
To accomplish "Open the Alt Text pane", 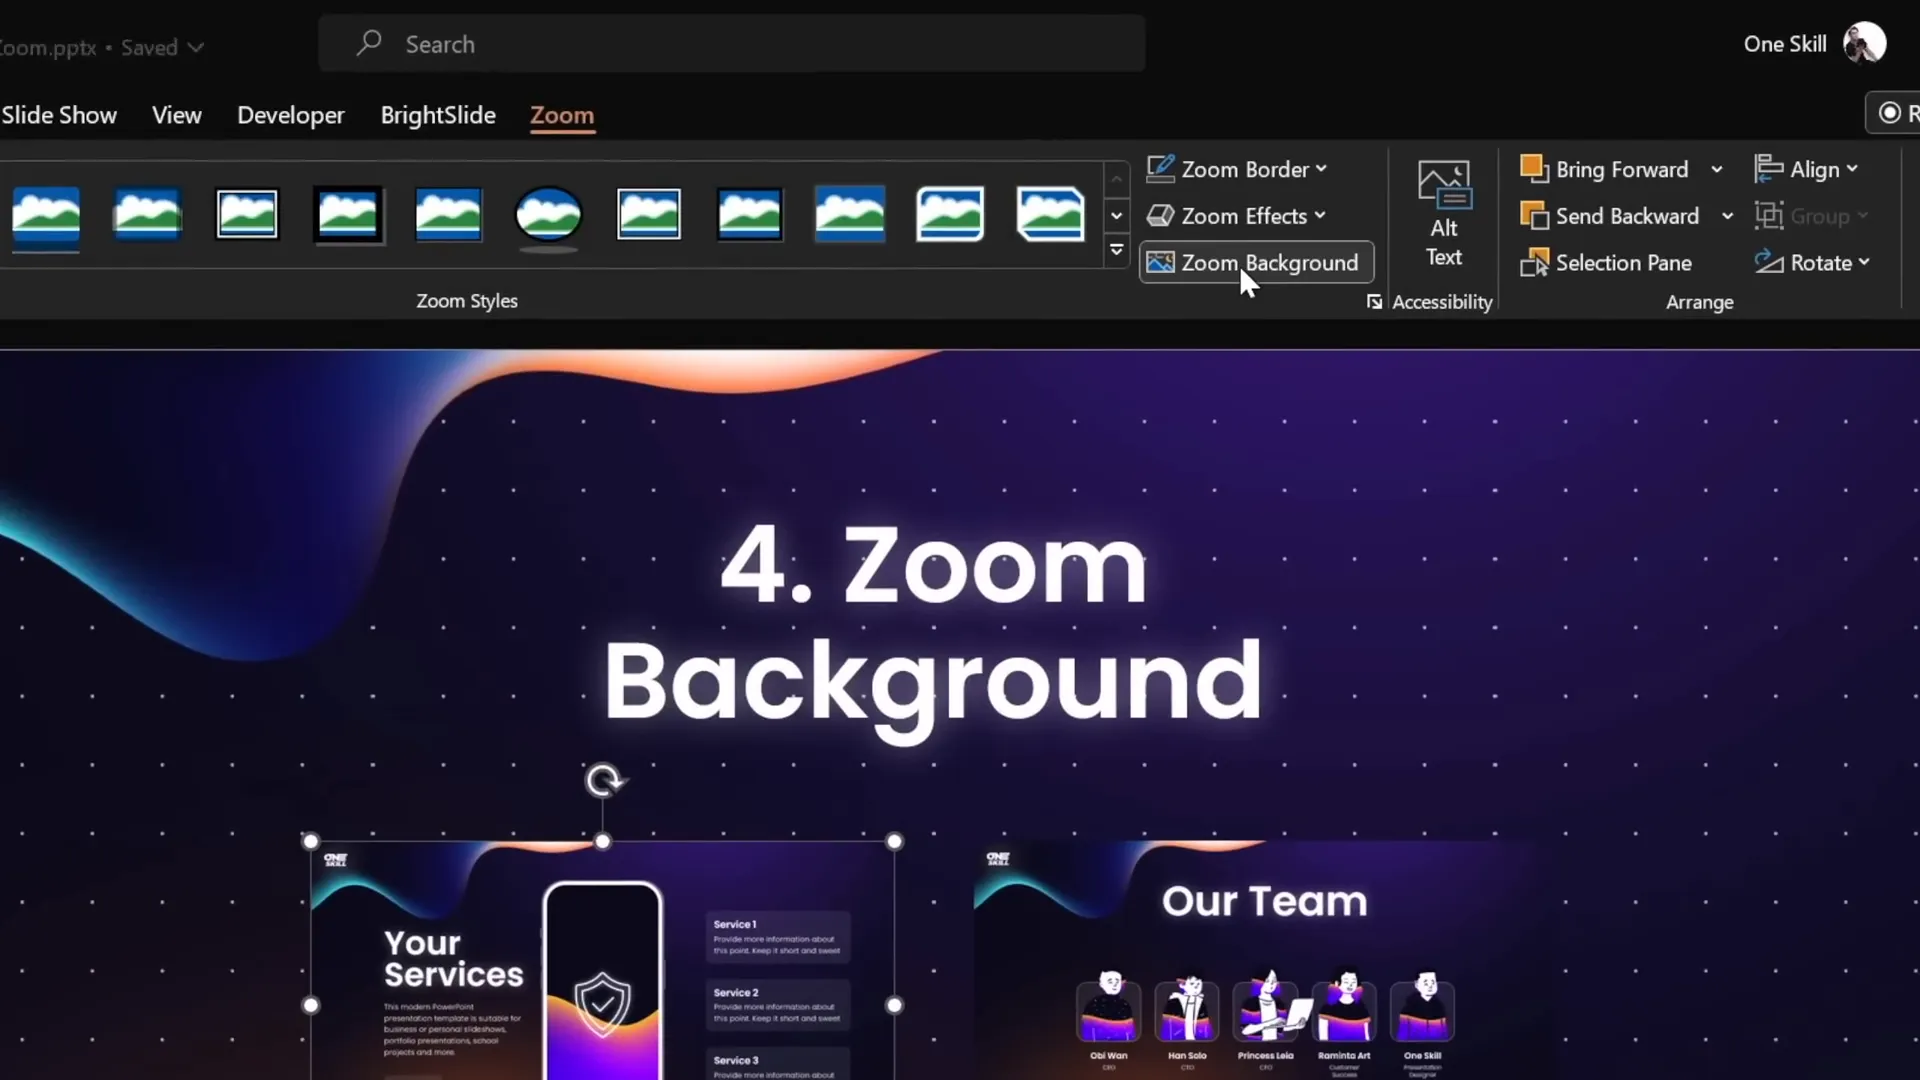I will click(1443, 212).
